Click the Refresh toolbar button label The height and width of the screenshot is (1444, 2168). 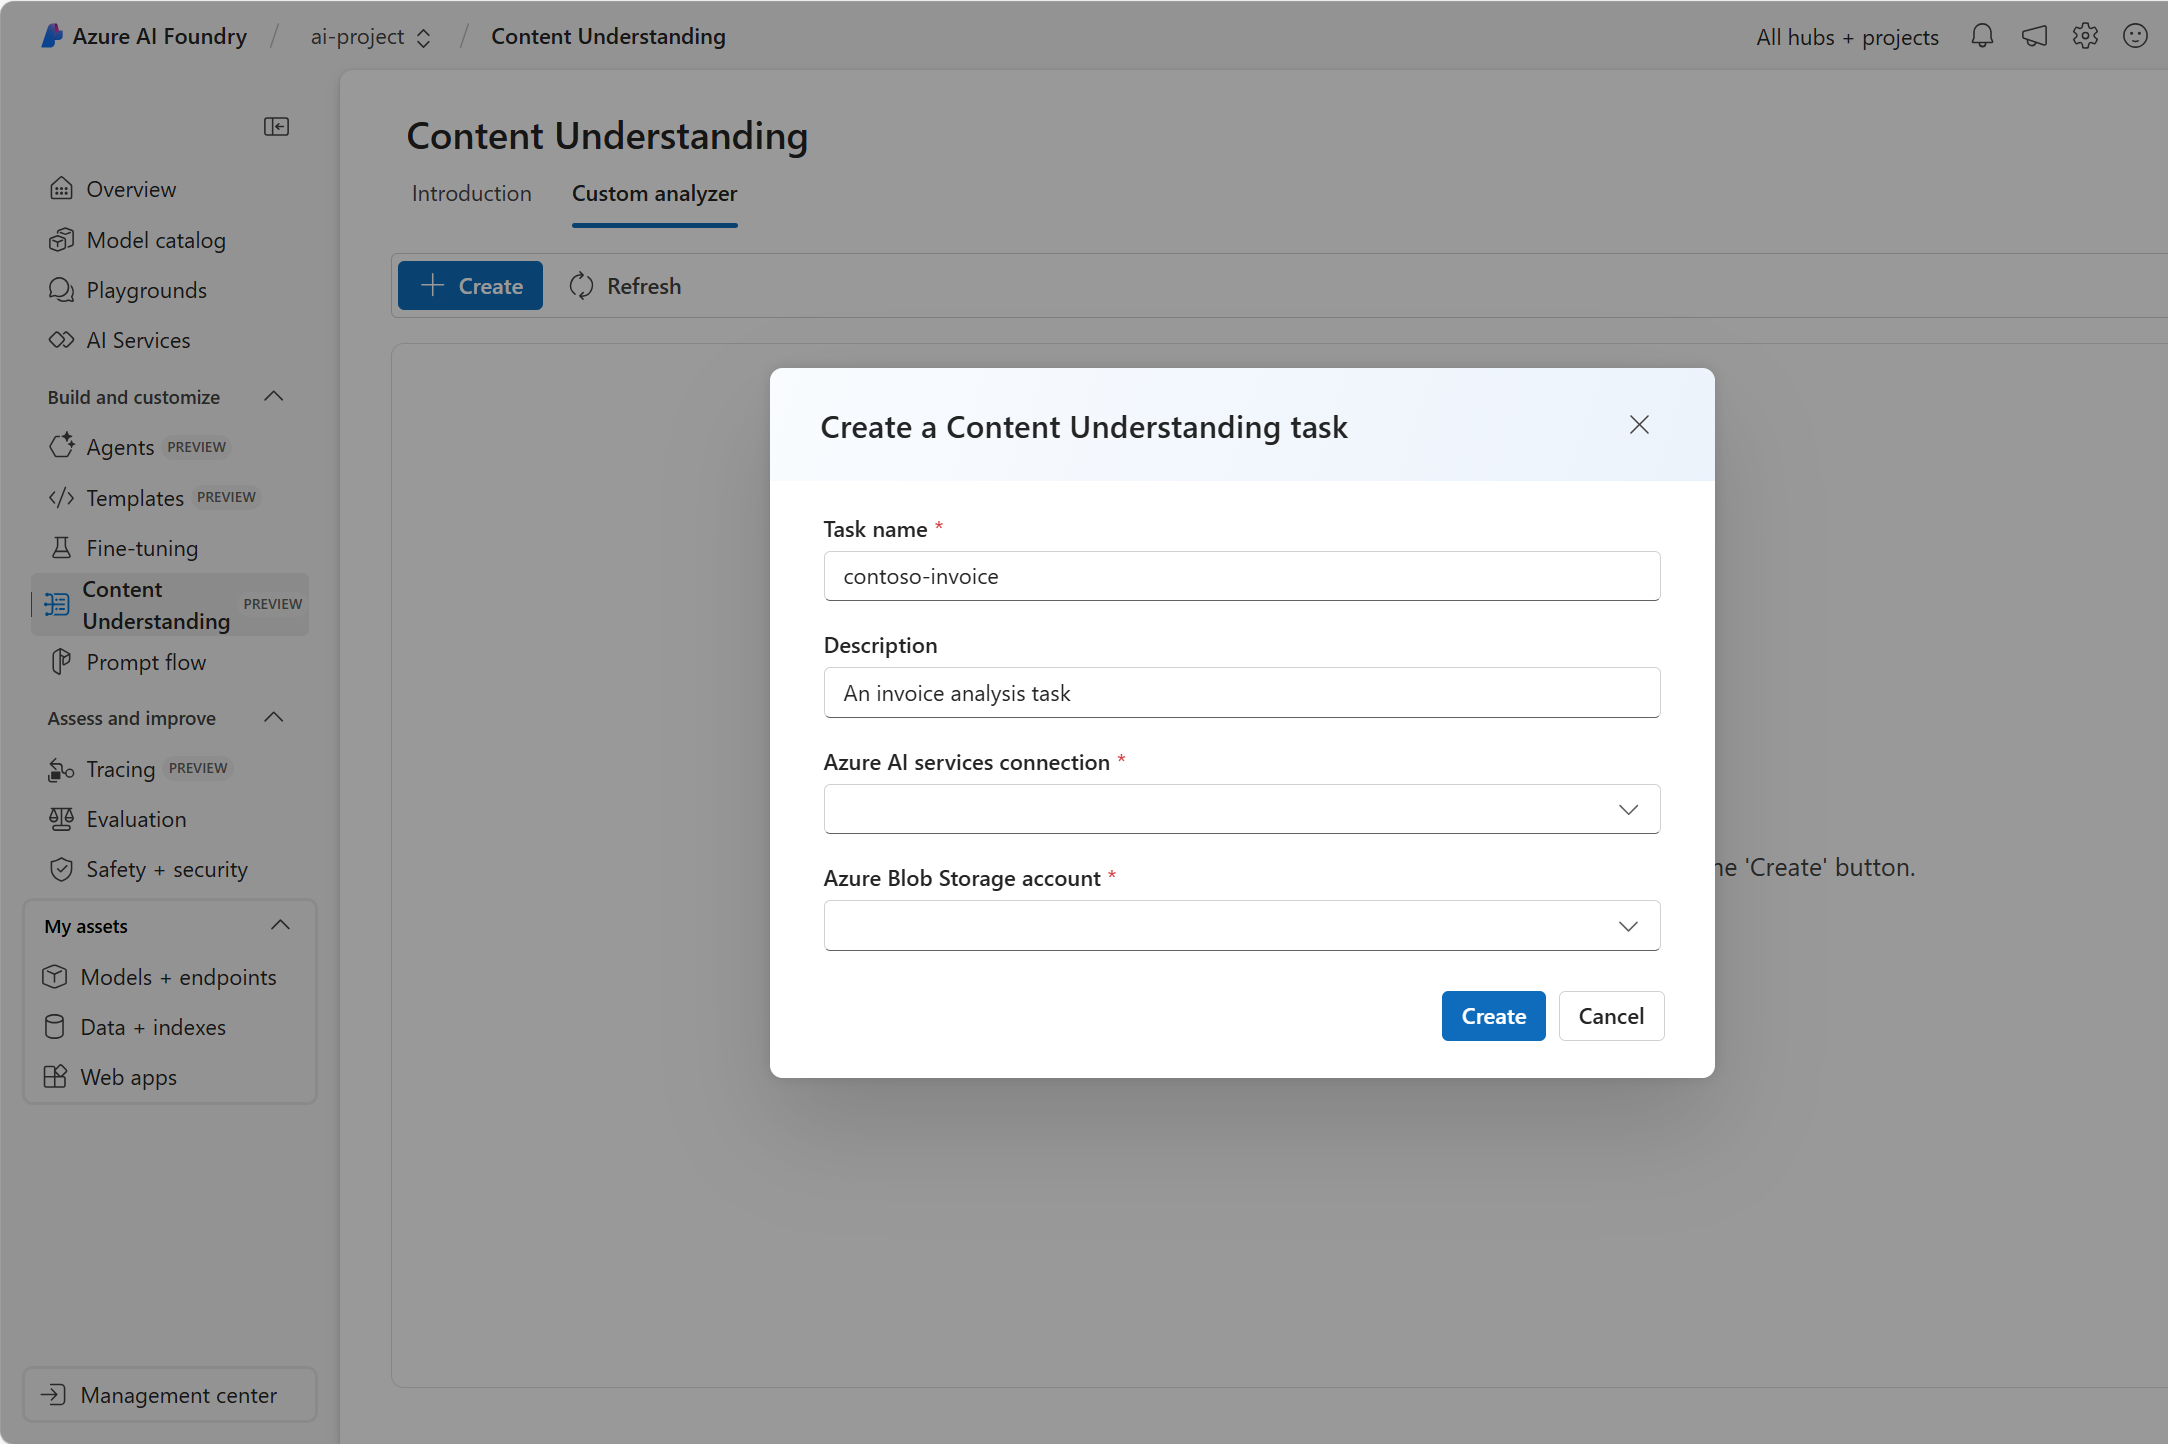[x=644, y=286]
